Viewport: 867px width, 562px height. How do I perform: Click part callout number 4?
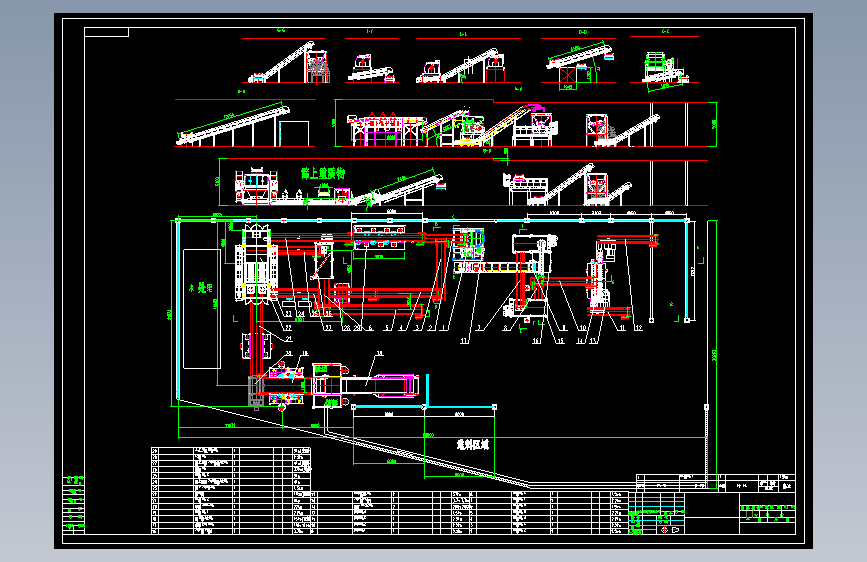point(401,328)
